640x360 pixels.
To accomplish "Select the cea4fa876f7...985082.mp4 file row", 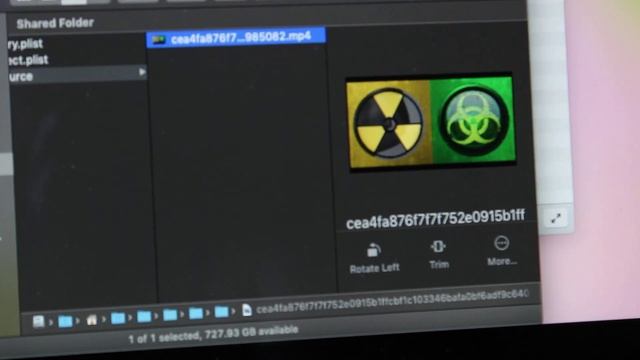I will 236,38.
